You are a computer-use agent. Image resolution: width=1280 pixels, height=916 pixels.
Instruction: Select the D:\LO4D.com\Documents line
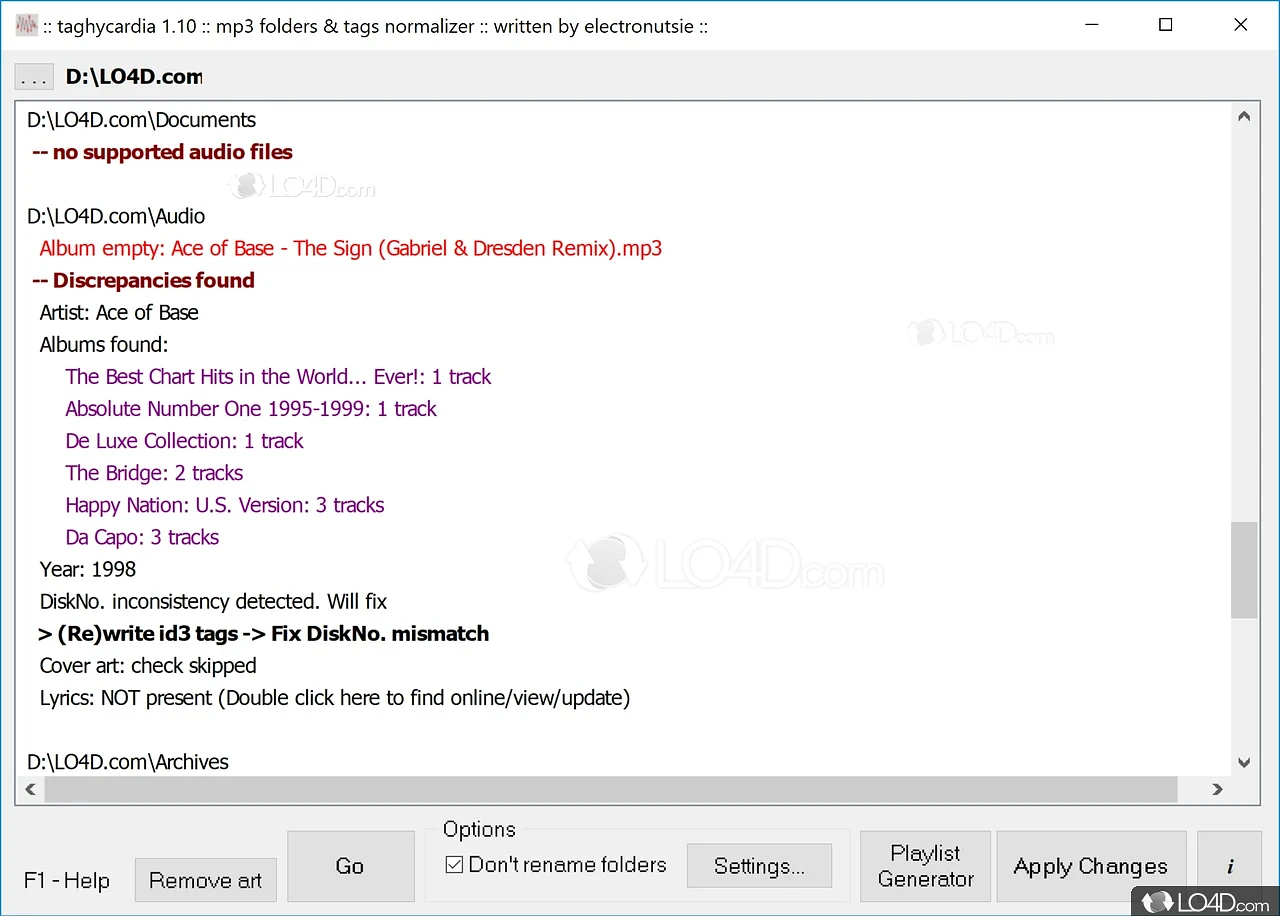click(x=142, y=120)
